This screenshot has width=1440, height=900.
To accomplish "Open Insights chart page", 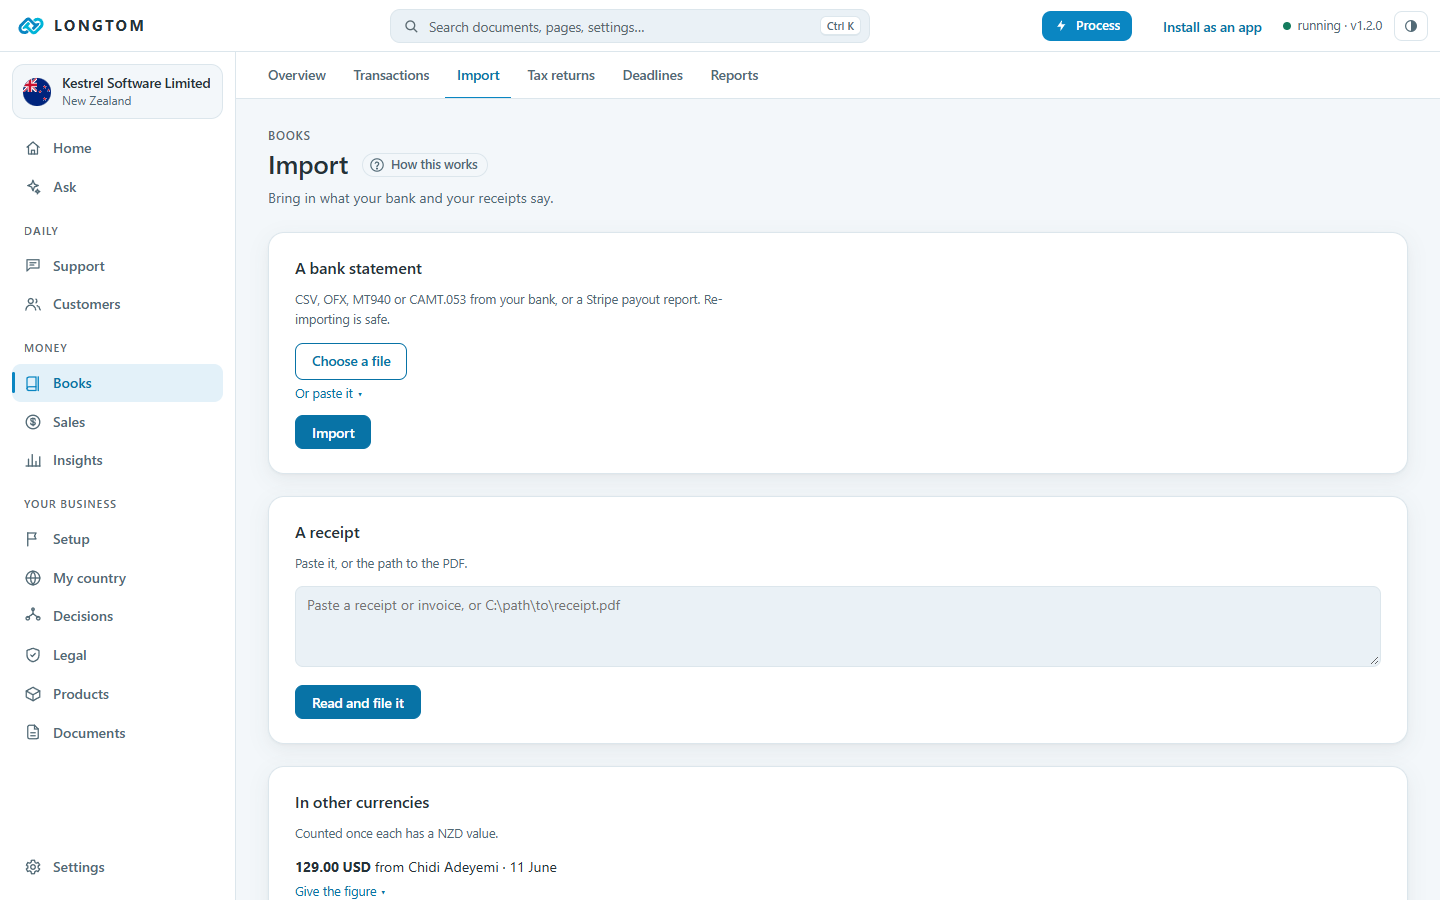I will tap(117, 460).
